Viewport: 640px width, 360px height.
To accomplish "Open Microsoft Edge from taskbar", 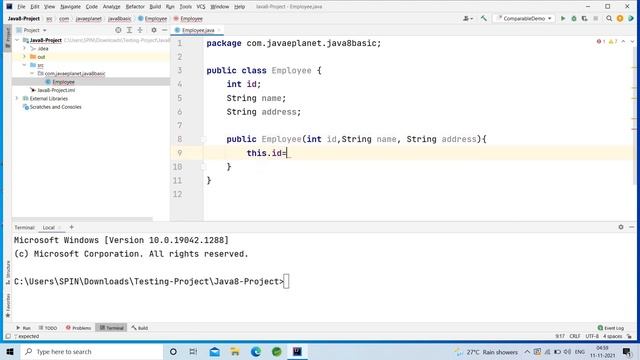I will click(256, 351).
